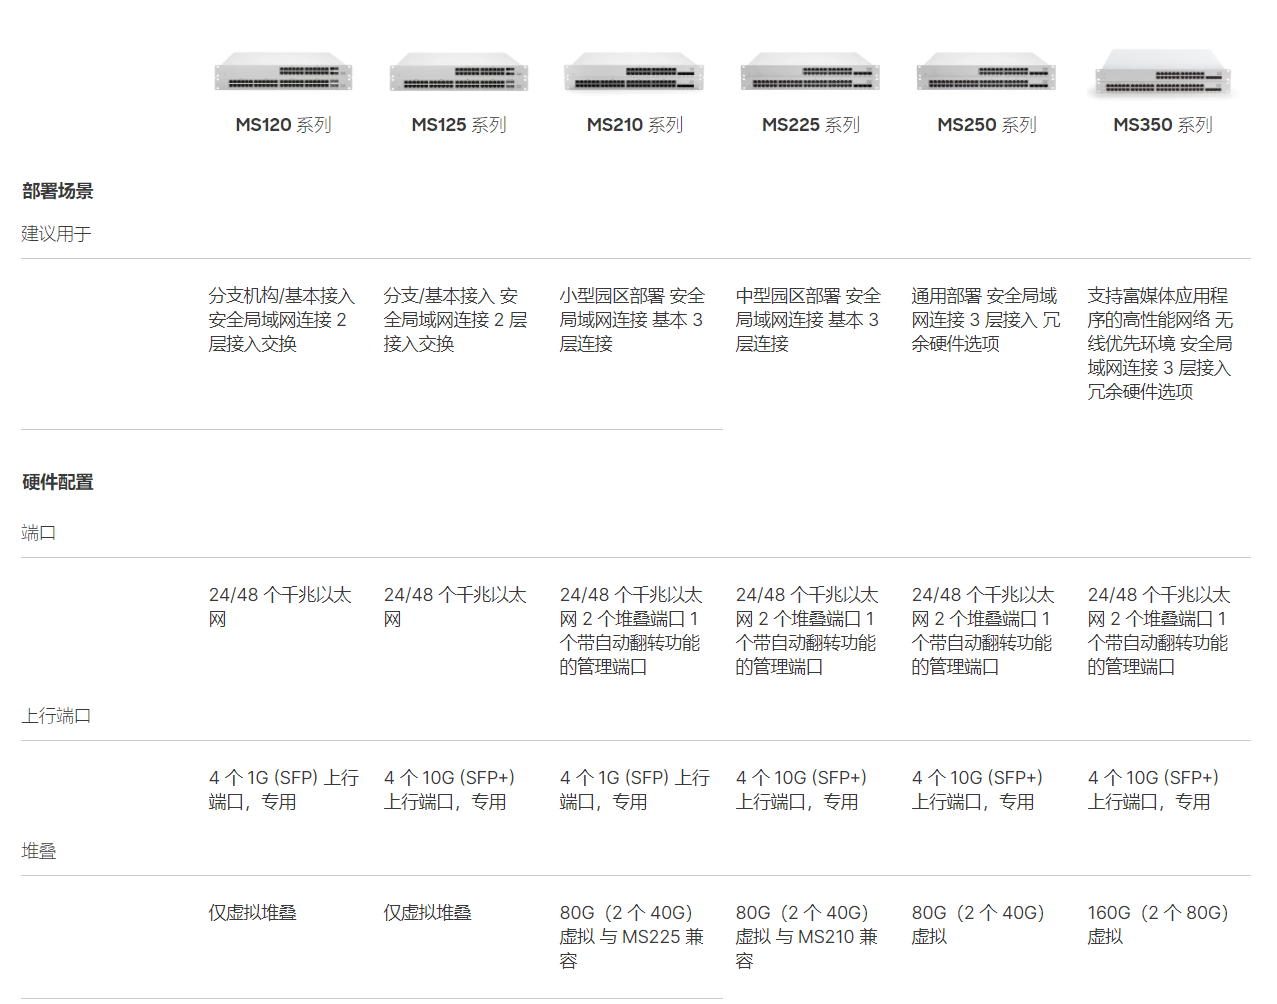
Task: Click the '小型园区部署' recommendation cell
Action: point(632,320)
